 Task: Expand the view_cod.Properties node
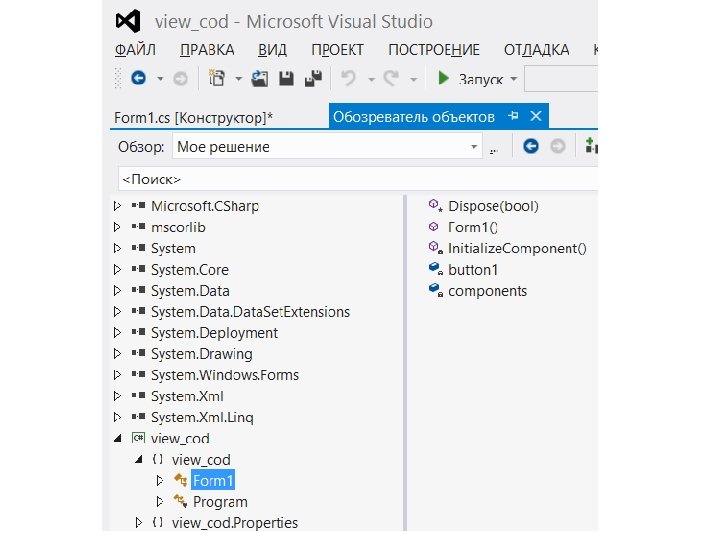(x=139, y=523)
